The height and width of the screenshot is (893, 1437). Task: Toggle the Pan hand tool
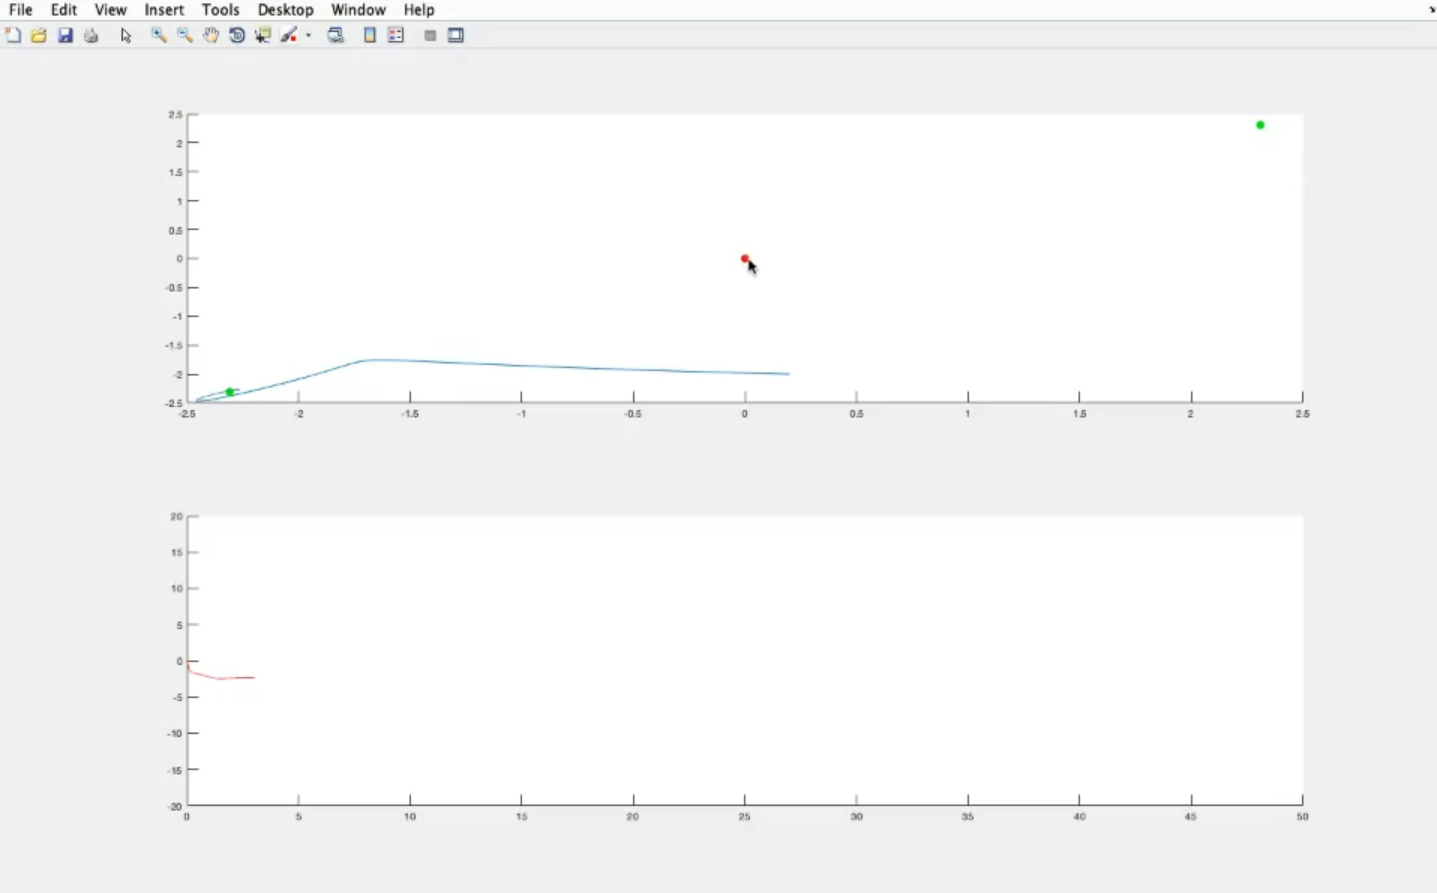pyautogui.click(x=211, y=35)
